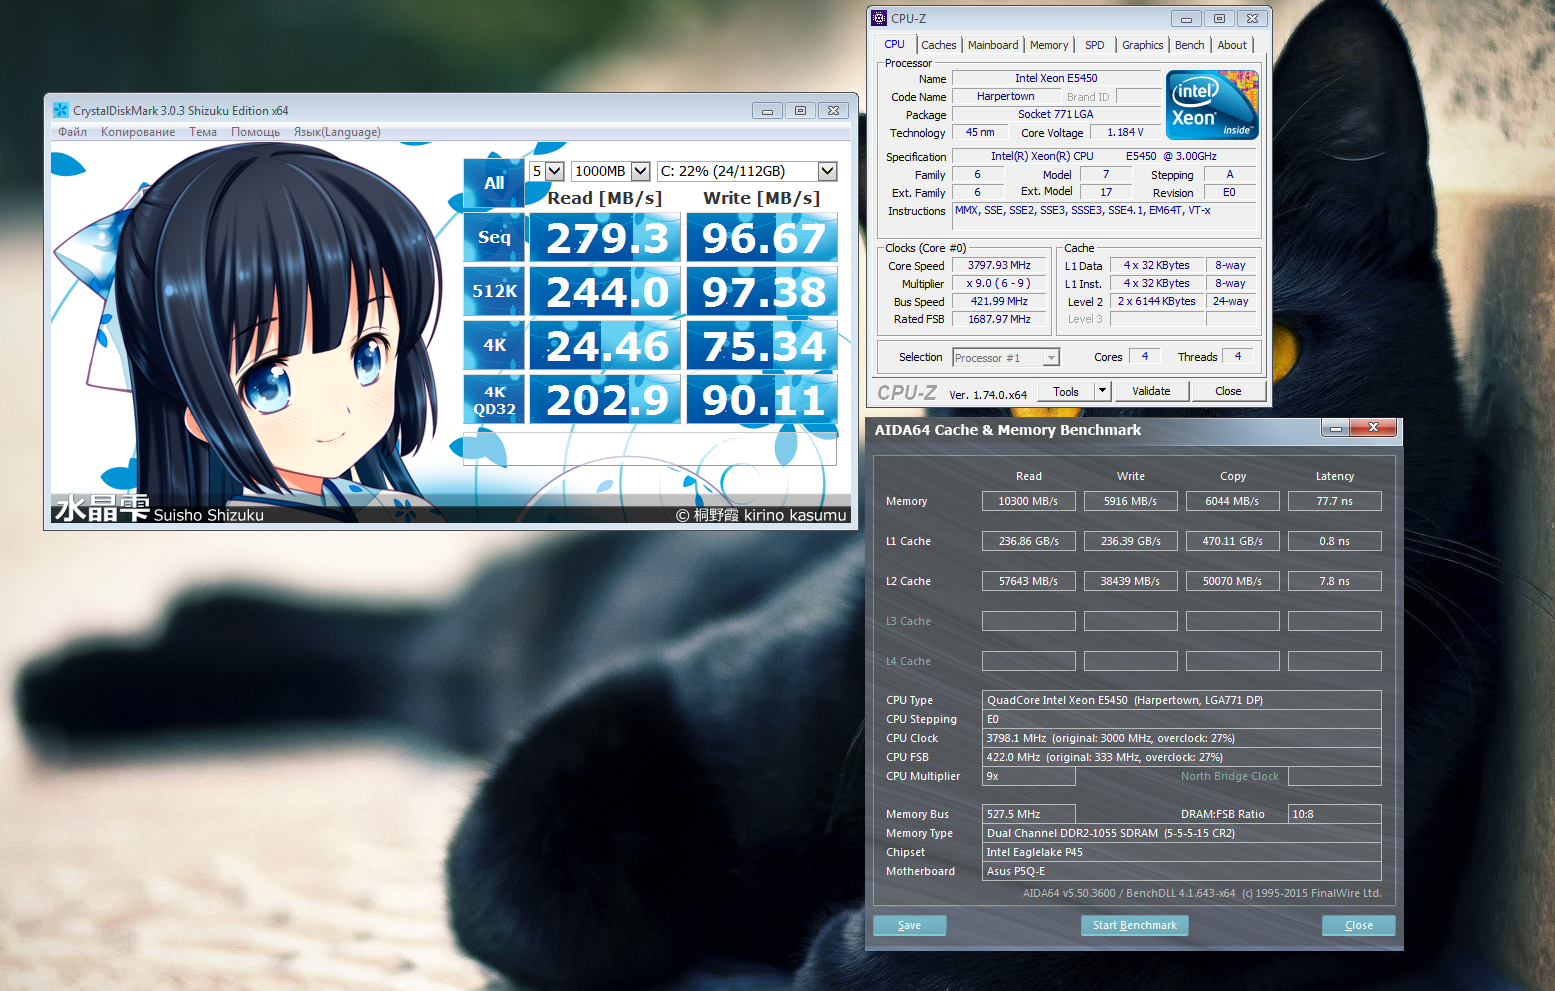Click the Memory Type DDR2-1055 field

[x=1182, y=833]
